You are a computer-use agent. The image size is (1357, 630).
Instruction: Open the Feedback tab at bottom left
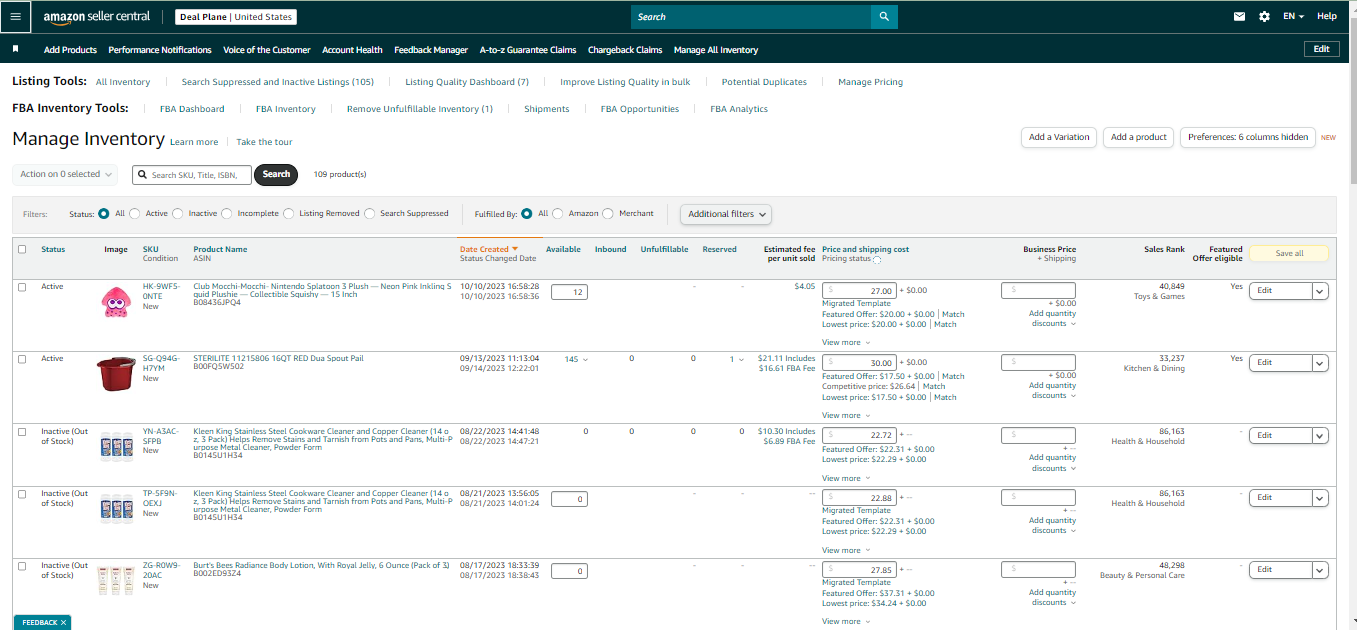40,622
